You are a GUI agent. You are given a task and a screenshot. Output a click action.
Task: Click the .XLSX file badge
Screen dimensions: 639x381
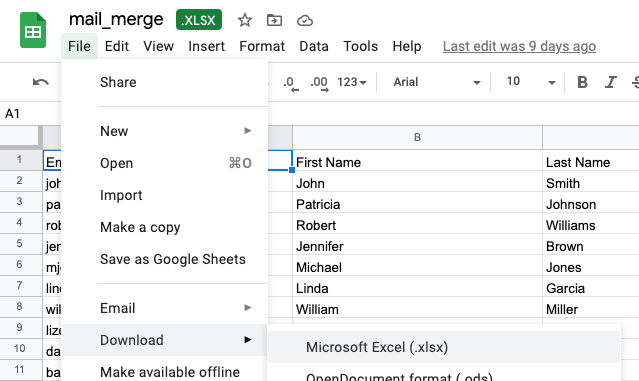coord(199,20)
